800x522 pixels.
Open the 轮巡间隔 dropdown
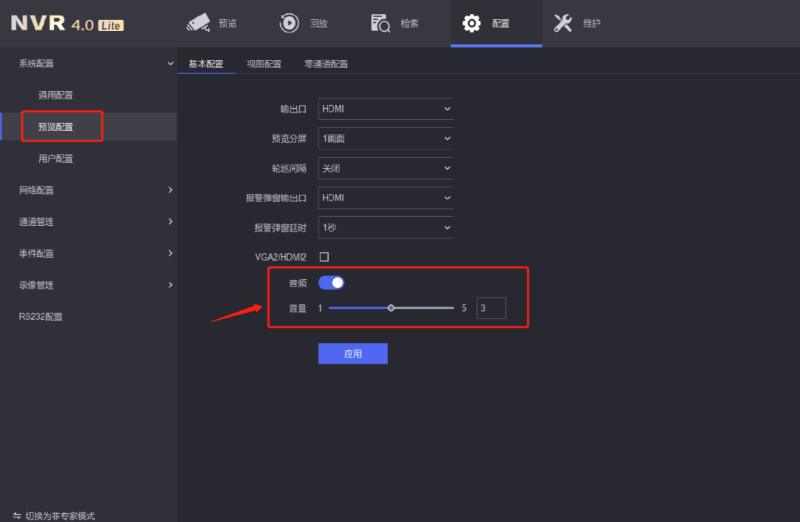click(x=386, y=168)
